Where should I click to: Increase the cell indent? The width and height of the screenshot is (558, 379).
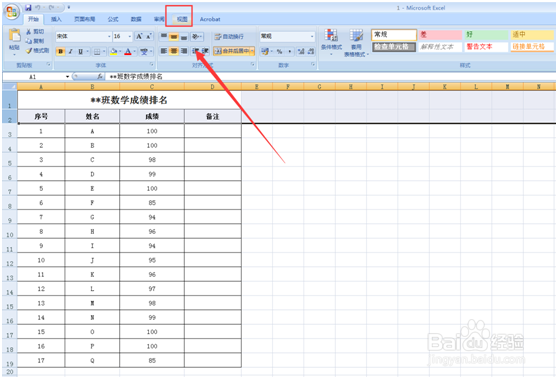tap(205, 51)
